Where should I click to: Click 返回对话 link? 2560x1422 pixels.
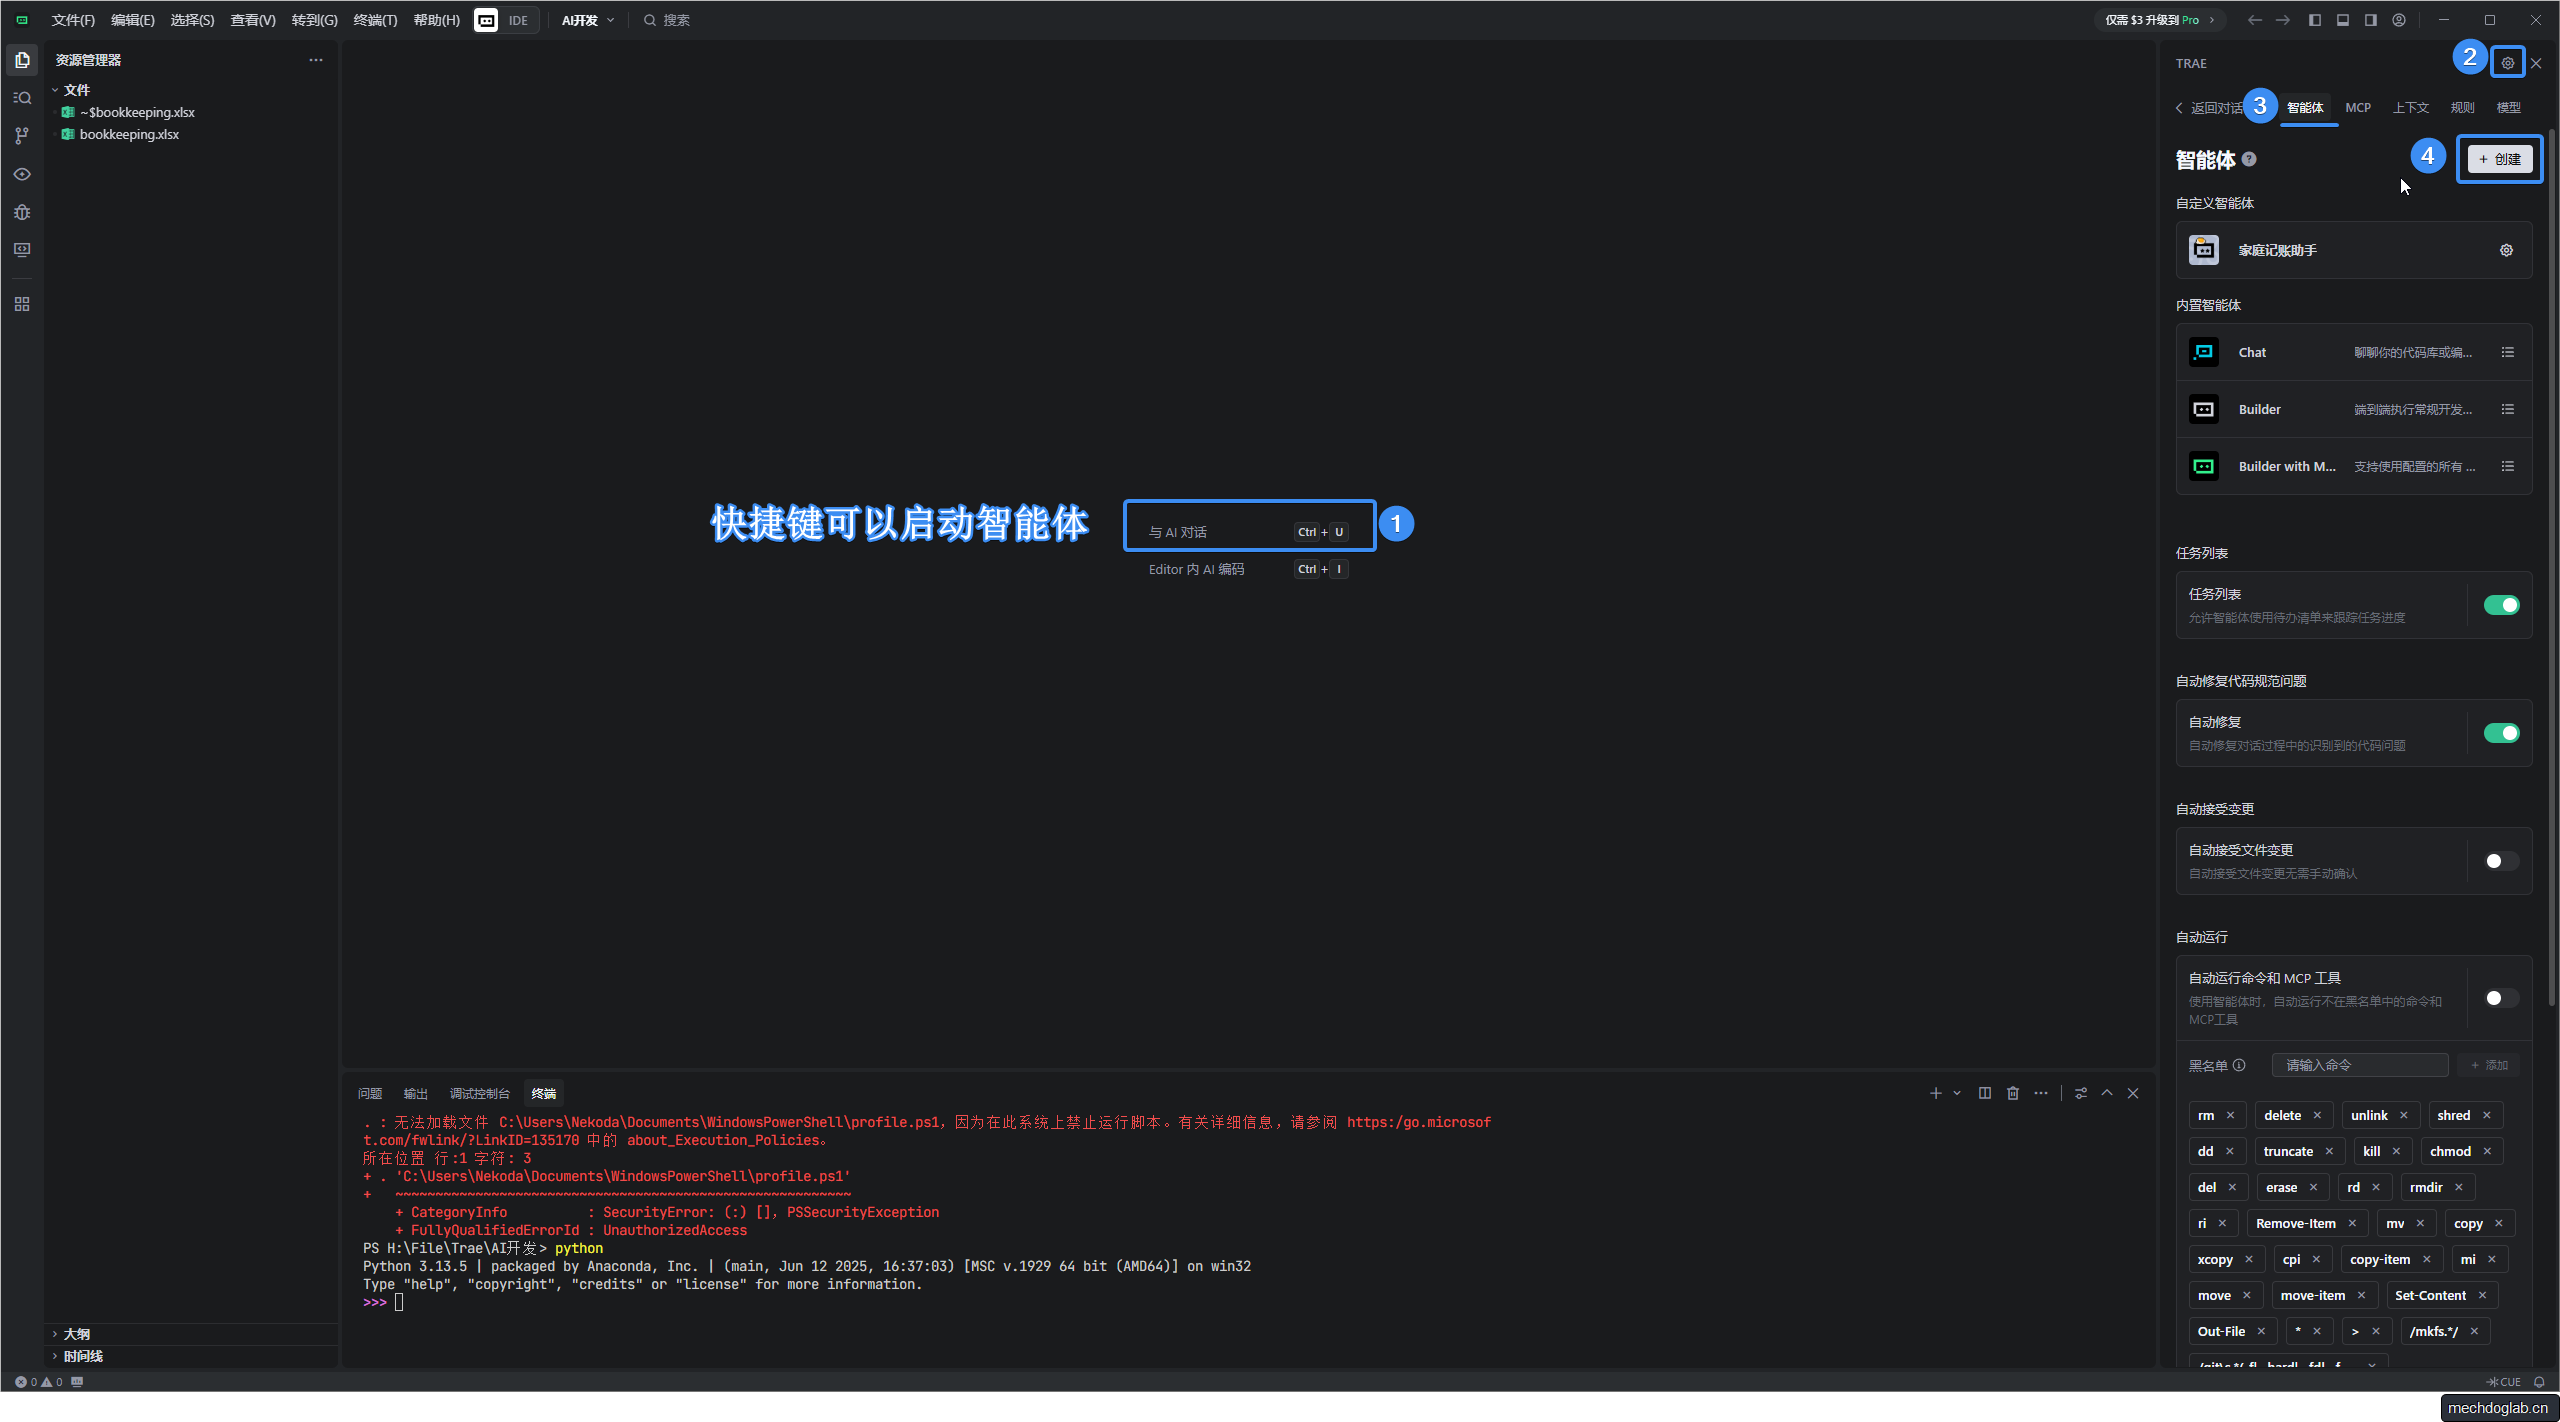[x=2209, y=108]
